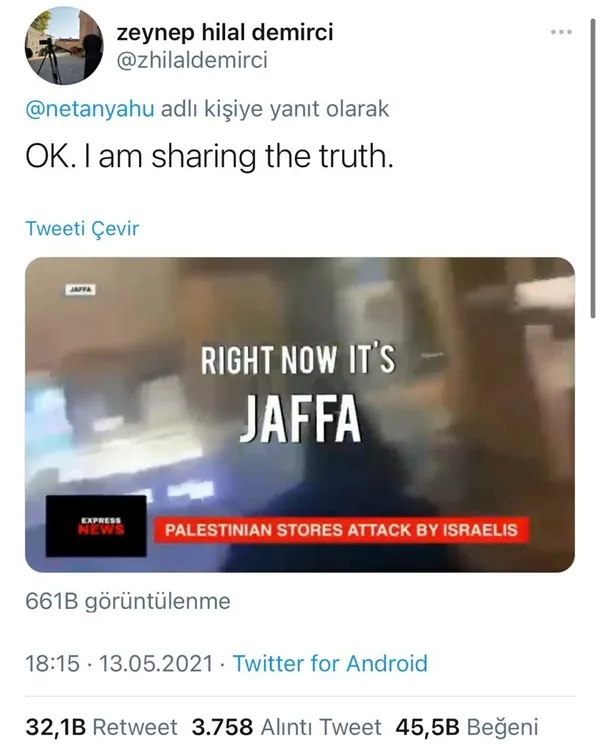Open the @zhilaldemirci handle
The height and width of the screenshot is (753, 600).
[192, 61]
